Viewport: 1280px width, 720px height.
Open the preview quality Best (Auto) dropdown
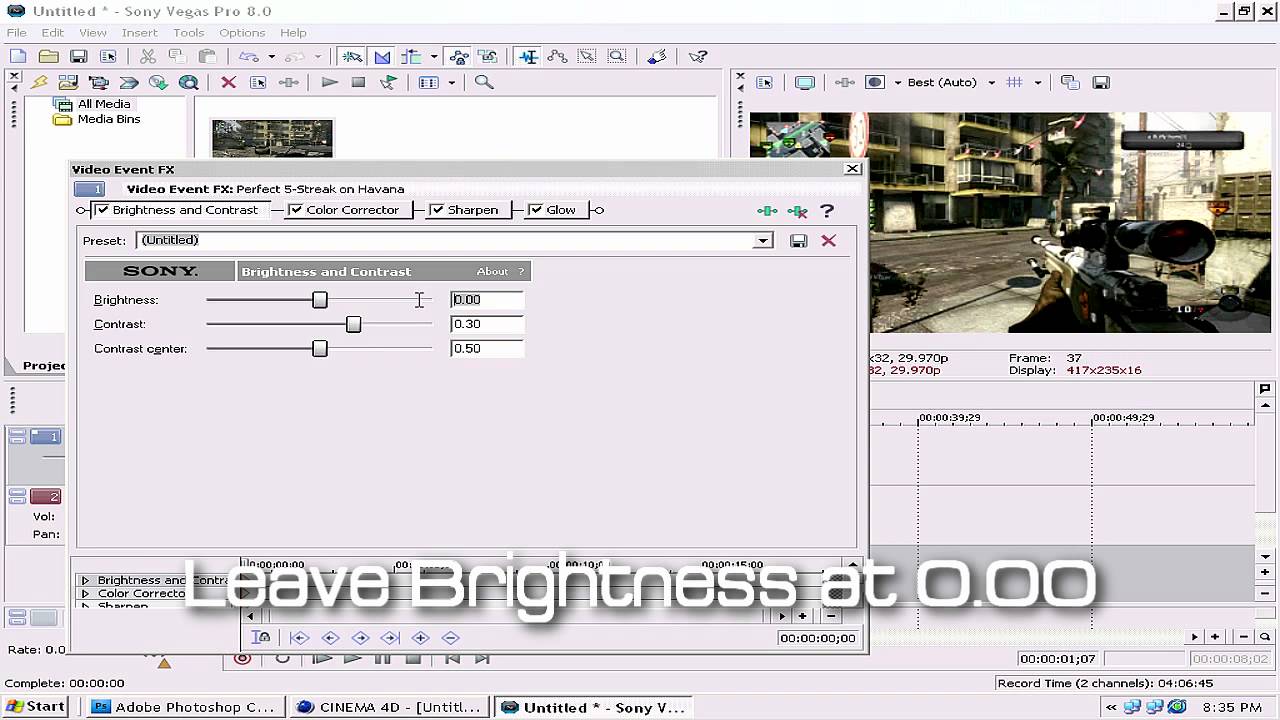[991, 82]
